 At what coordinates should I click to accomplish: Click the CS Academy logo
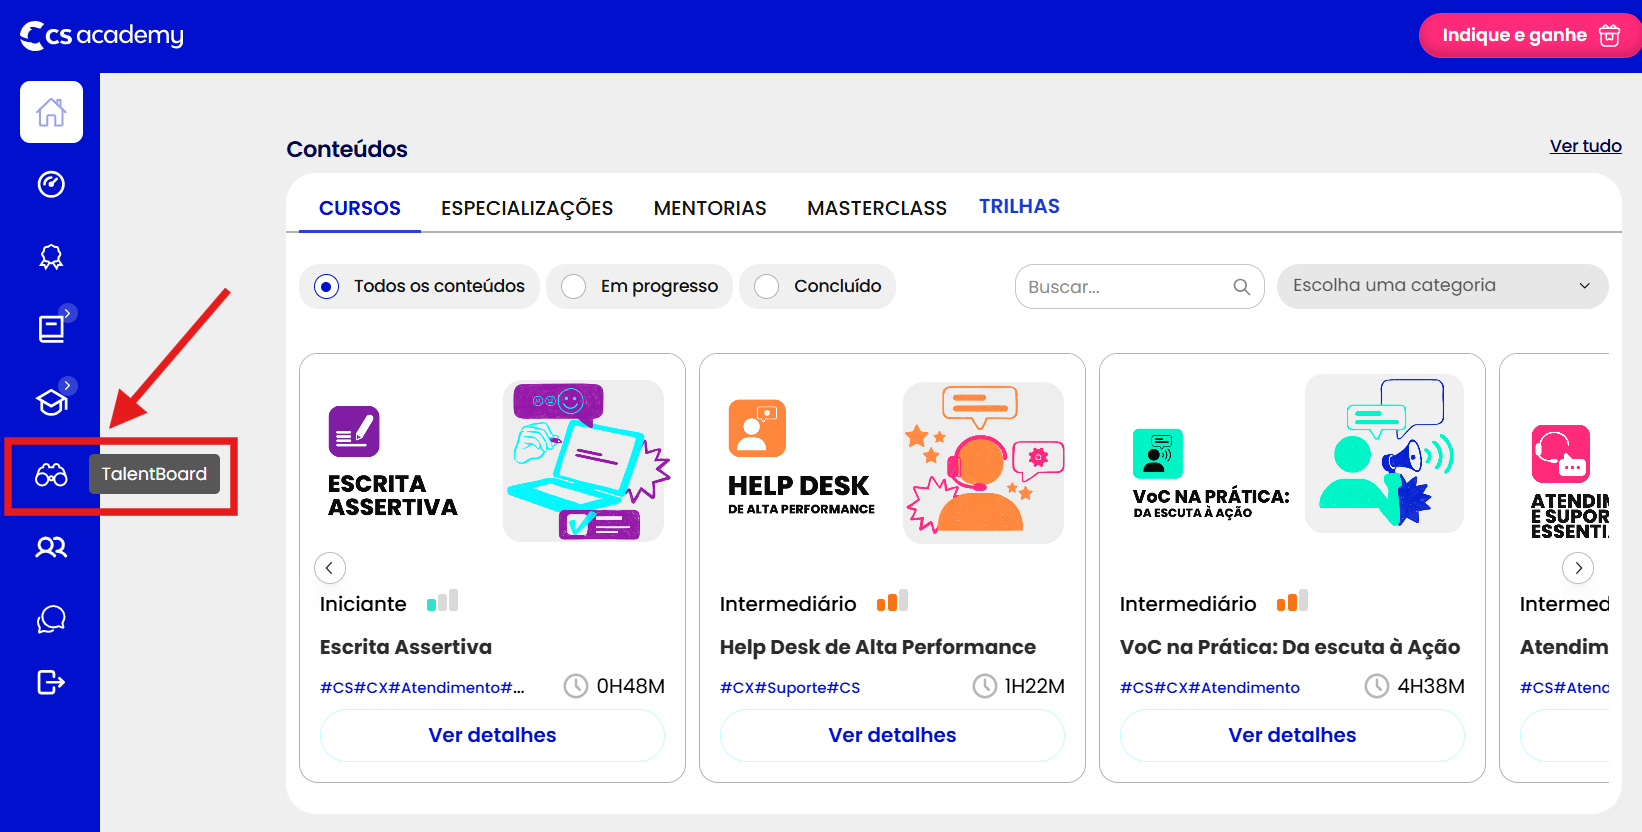point(102,35)
